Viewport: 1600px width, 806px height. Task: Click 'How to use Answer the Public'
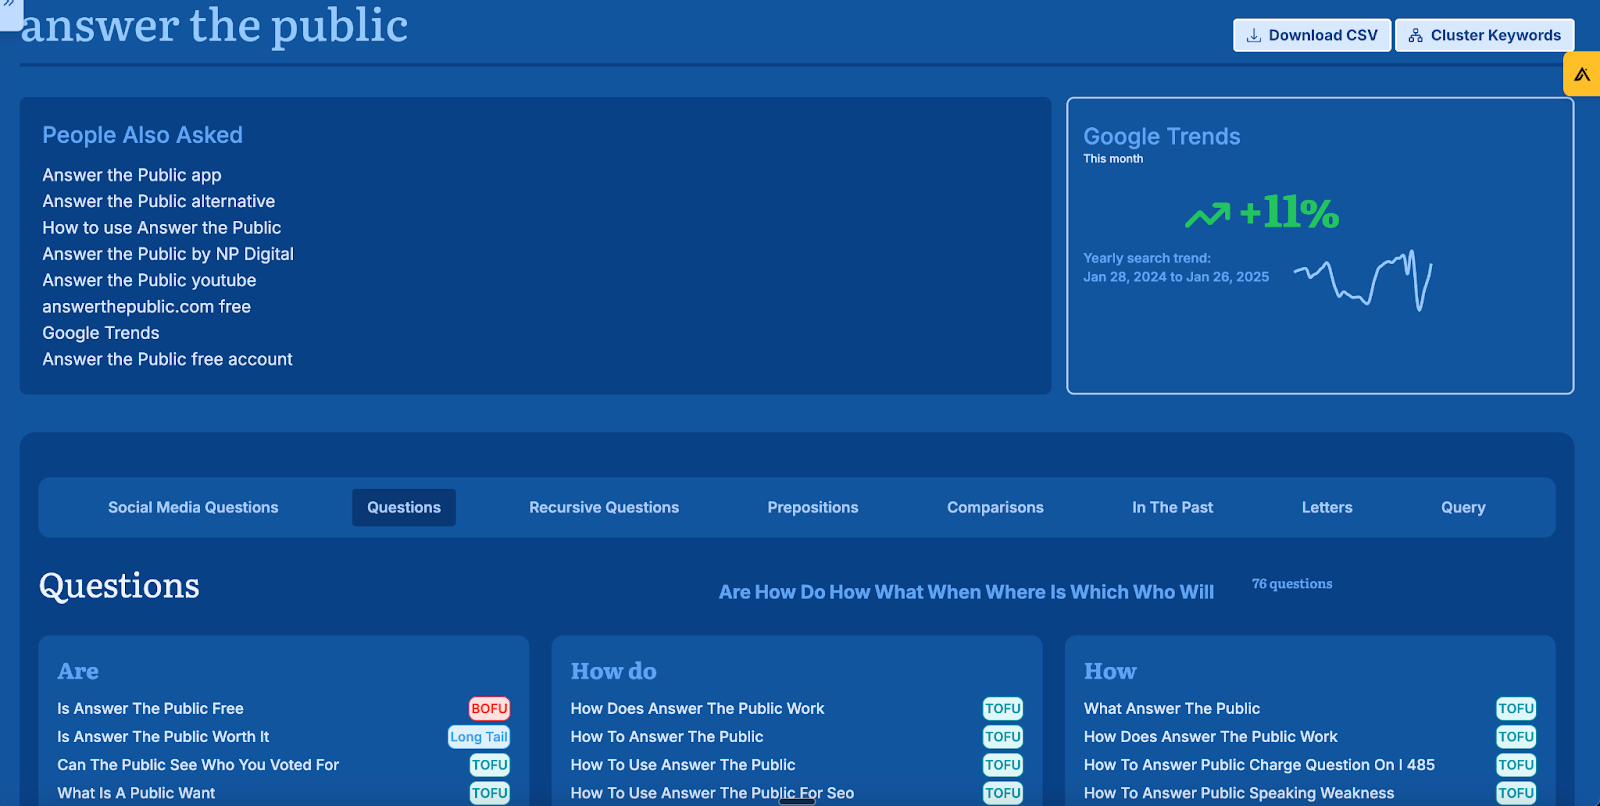coord(162,228)
